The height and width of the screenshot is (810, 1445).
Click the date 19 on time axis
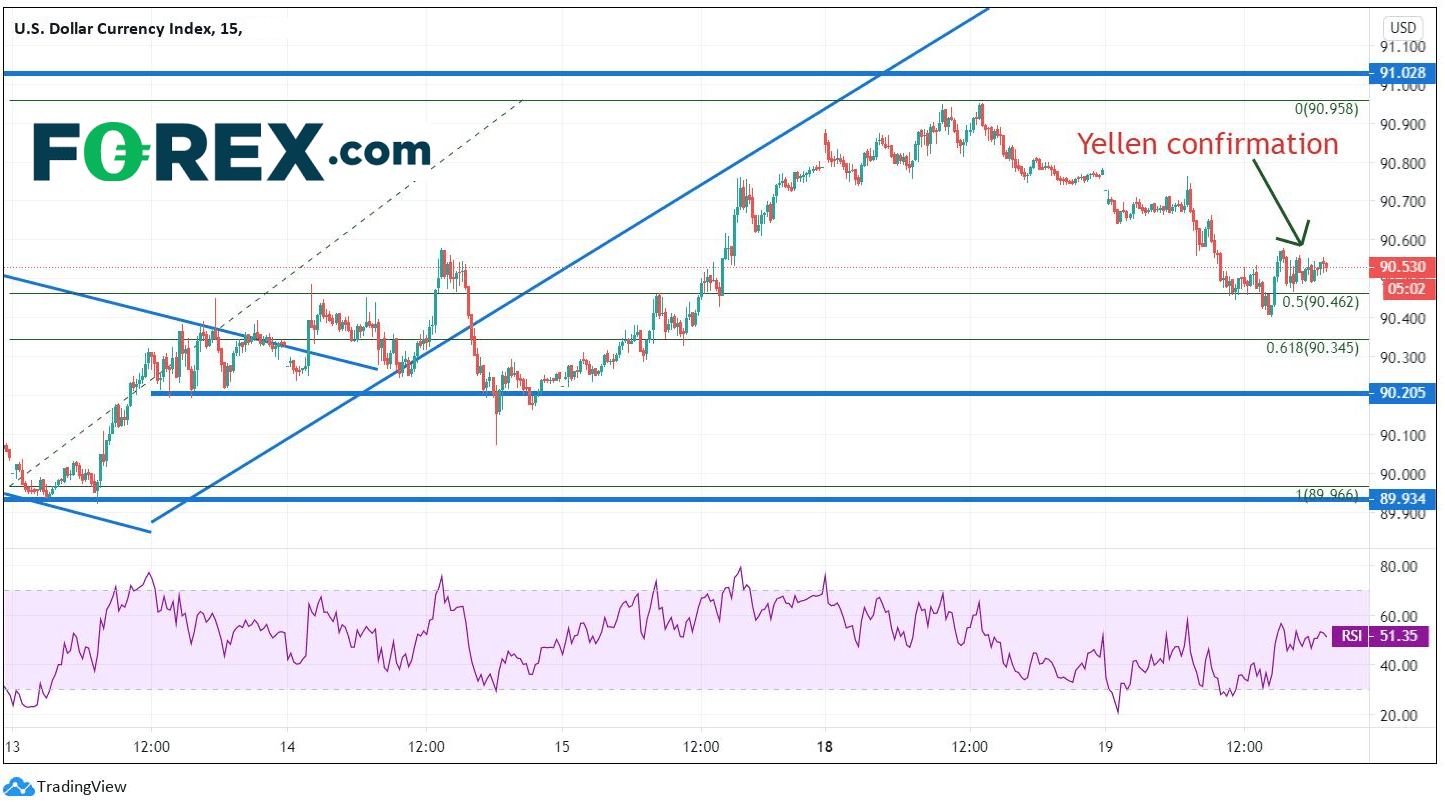(1105, 747)
